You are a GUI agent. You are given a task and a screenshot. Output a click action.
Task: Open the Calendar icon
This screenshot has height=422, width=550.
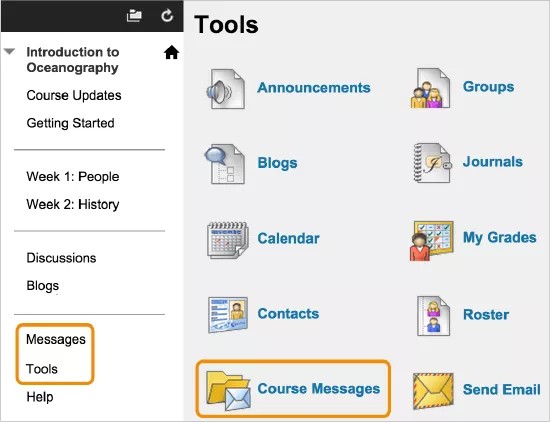coord(228,240)
